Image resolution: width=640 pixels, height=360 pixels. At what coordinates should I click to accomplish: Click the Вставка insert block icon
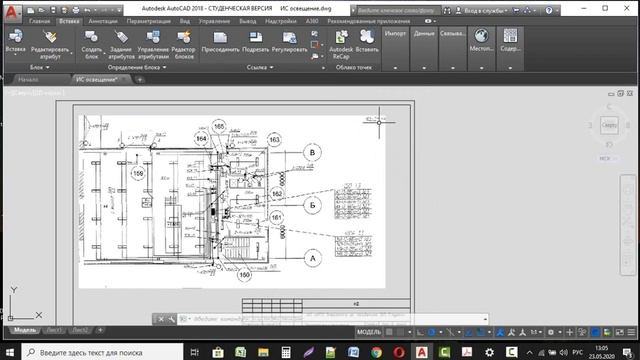click(x=16, y=37)
